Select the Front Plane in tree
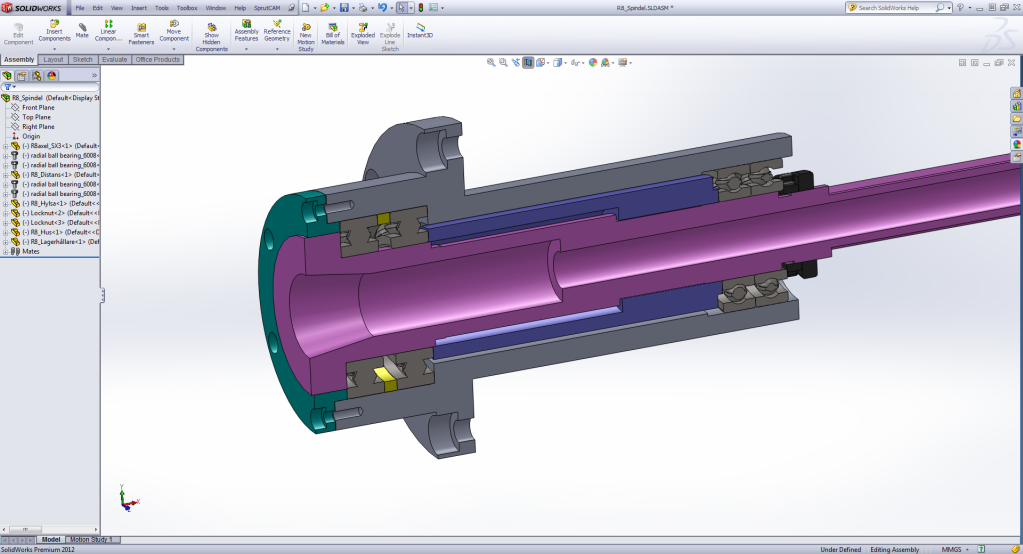 [x=38, y=108]
